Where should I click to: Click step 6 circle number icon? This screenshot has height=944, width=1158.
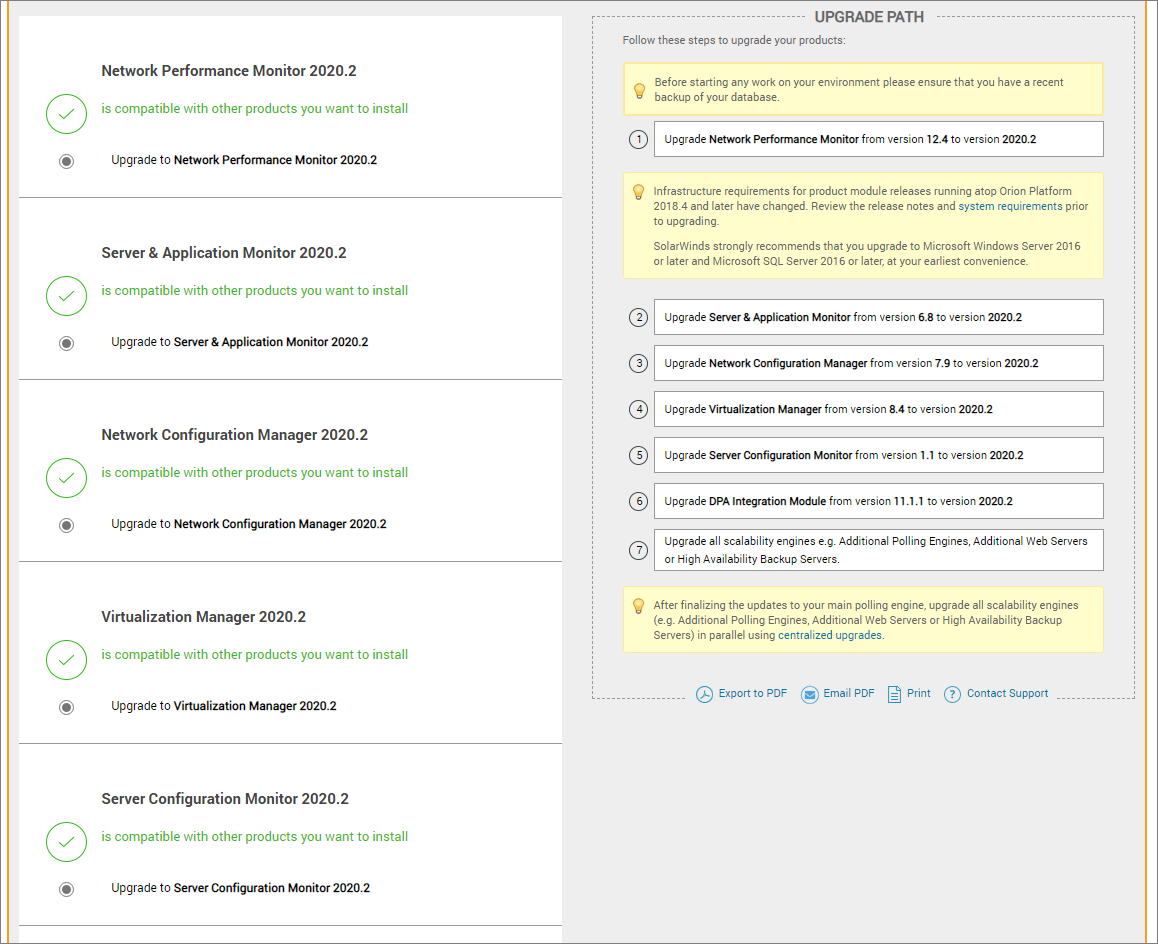click(639, 502)
